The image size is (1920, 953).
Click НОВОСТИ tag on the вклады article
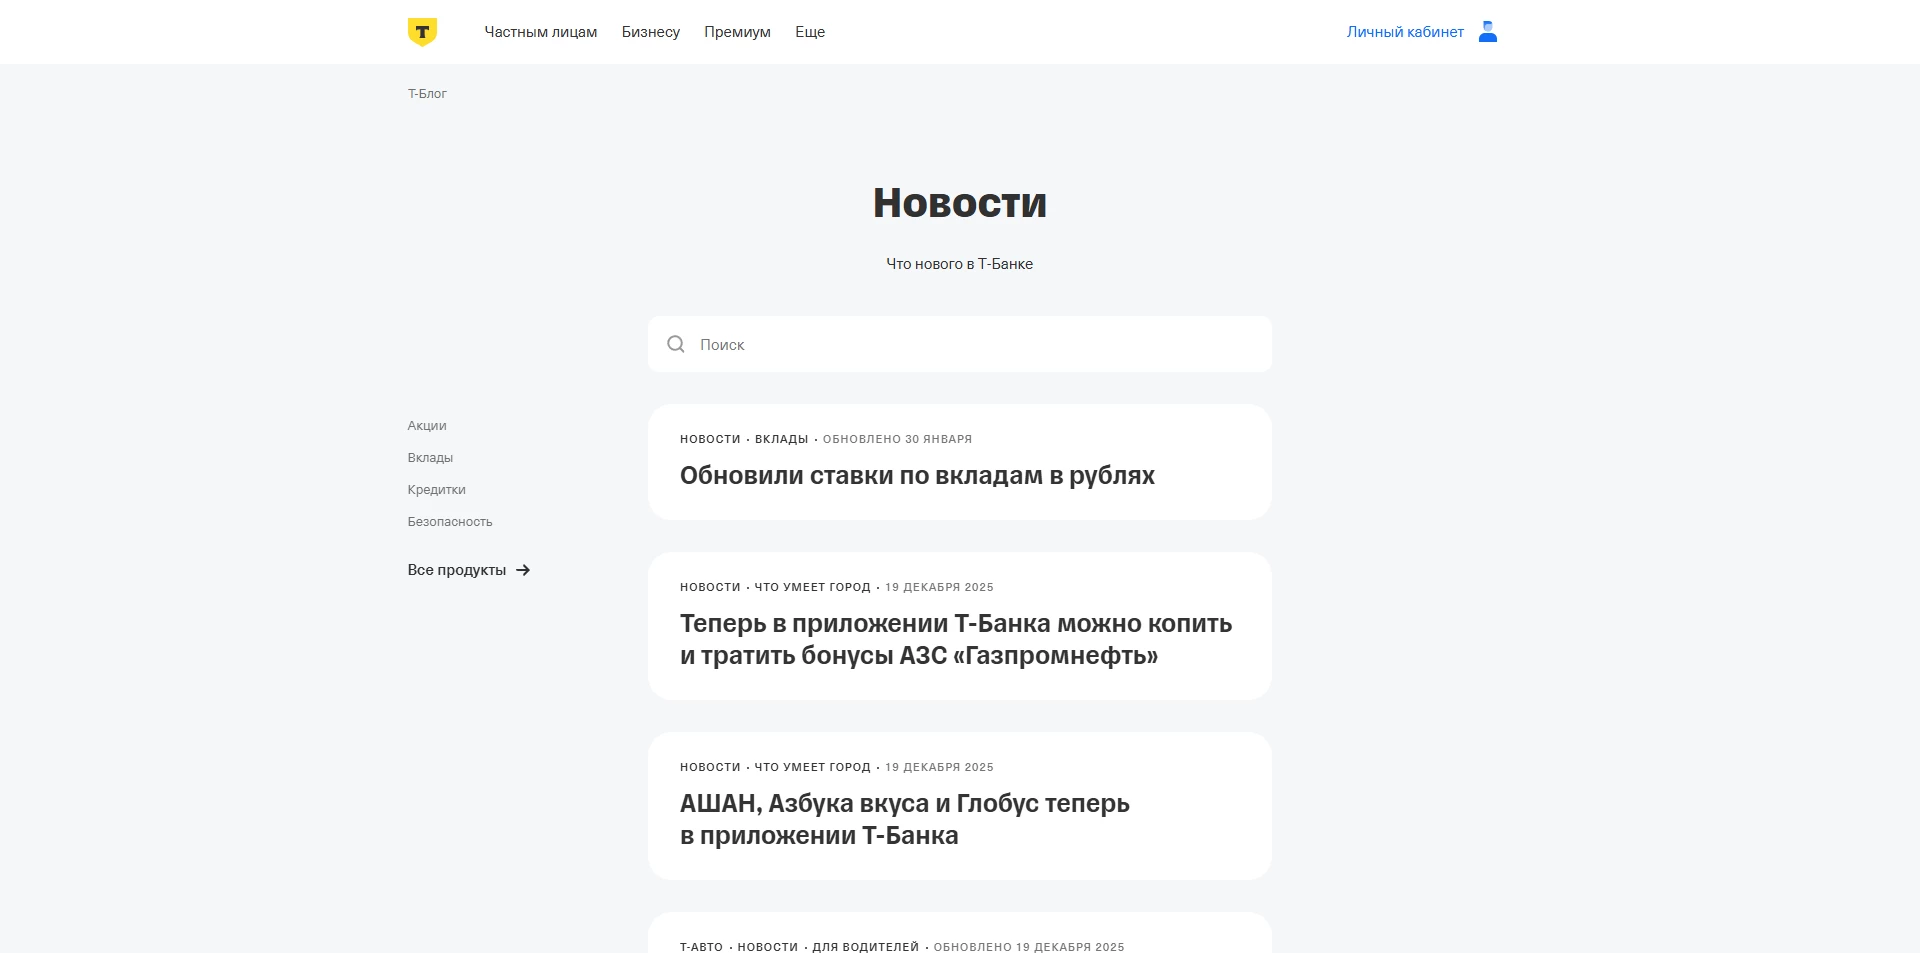point(710,439)
